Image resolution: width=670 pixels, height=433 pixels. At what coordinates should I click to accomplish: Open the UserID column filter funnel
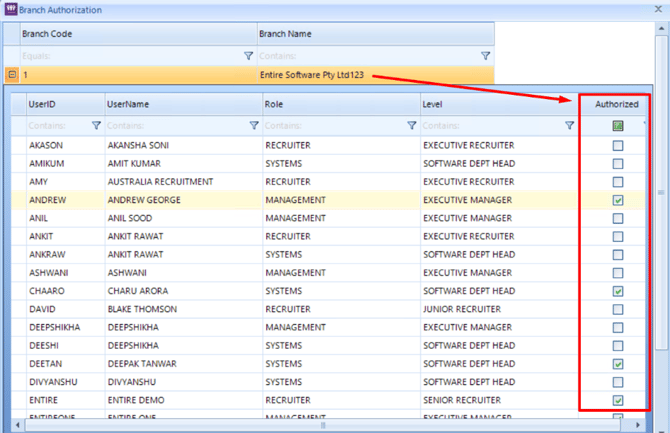(x=96, y=126)
